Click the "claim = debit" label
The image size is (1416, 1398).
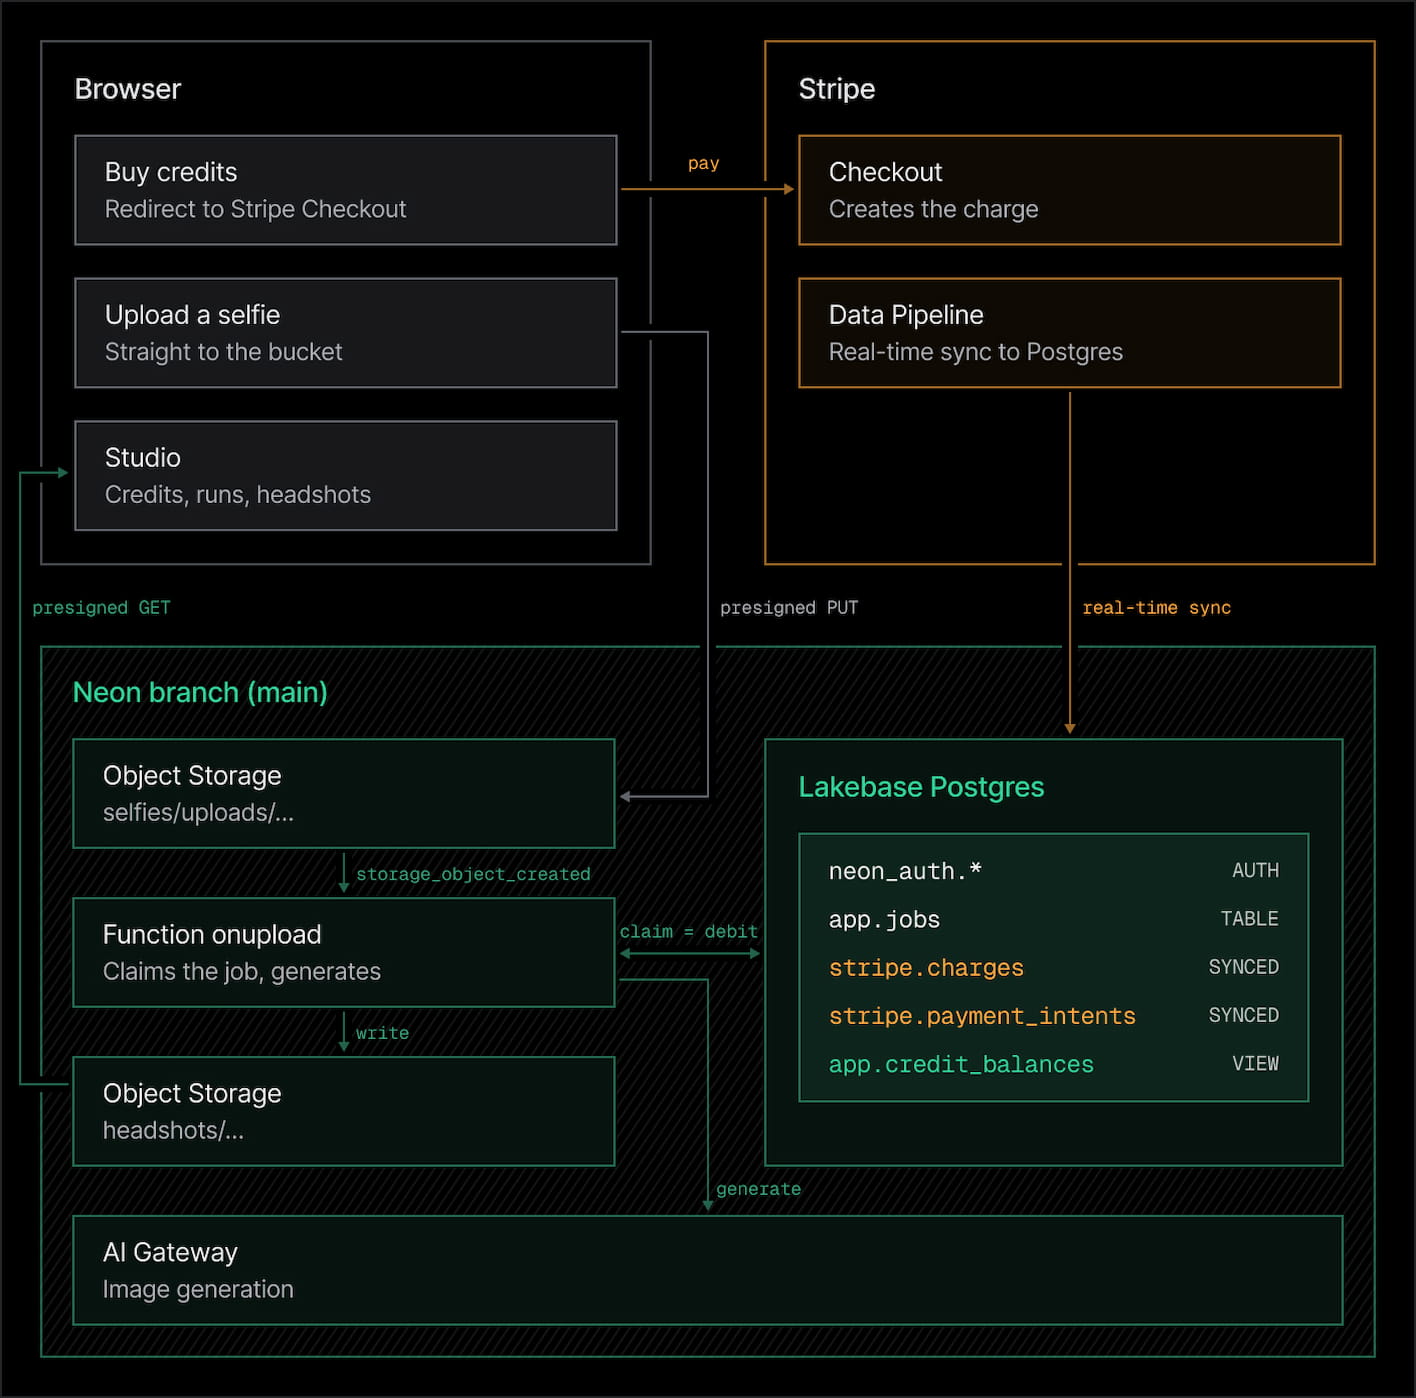(689, 931)
